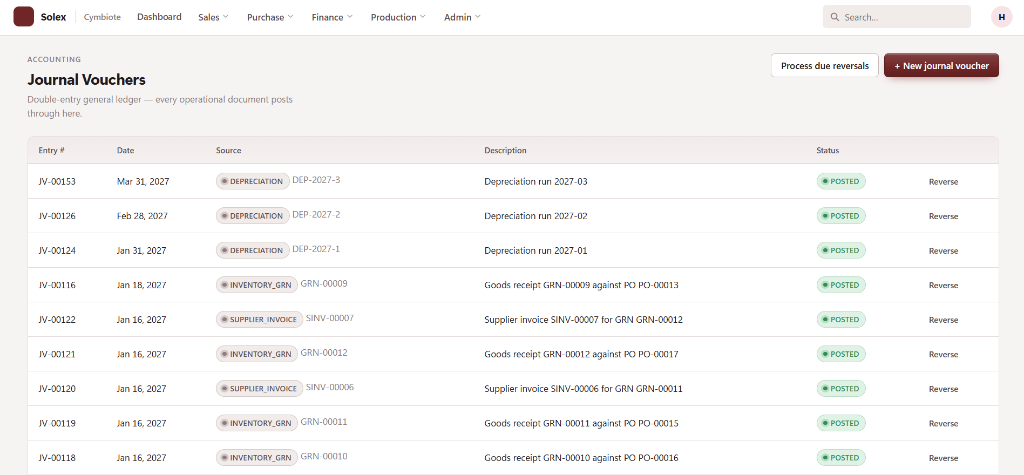Reverse journal entry JV-00124
Screen dimensions: 1024x475
pos(943,251)
